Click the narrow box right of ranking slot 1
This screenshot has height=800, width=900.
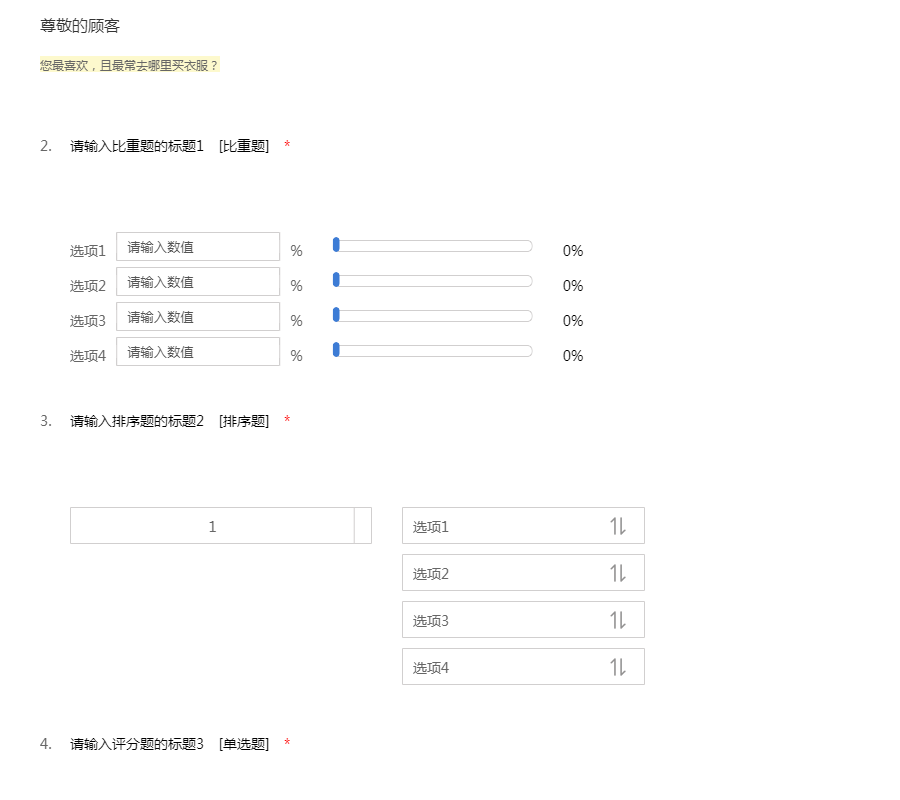[x=363, y=526]
